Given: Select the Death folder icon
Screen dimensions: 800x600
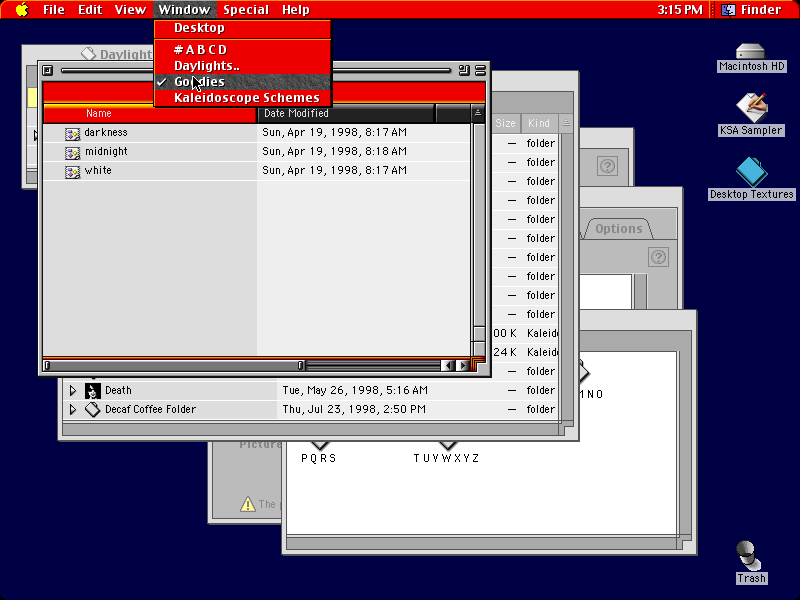Looking at the screenshot, I should tap(92, 390).
